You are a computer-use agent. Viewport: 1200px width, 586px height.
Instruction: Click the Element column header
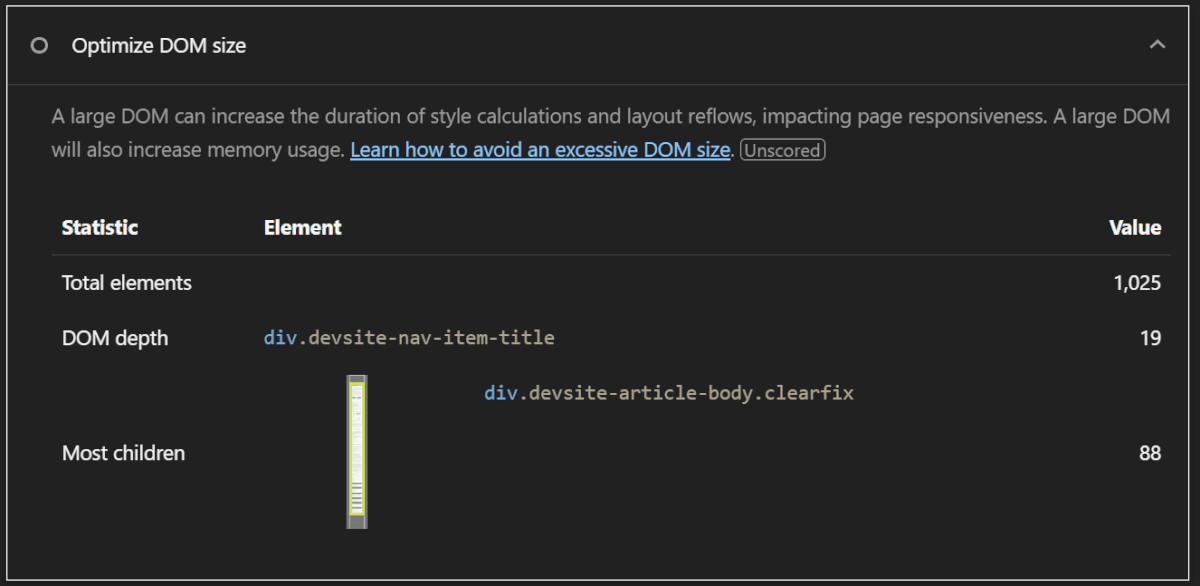point(303,227)
